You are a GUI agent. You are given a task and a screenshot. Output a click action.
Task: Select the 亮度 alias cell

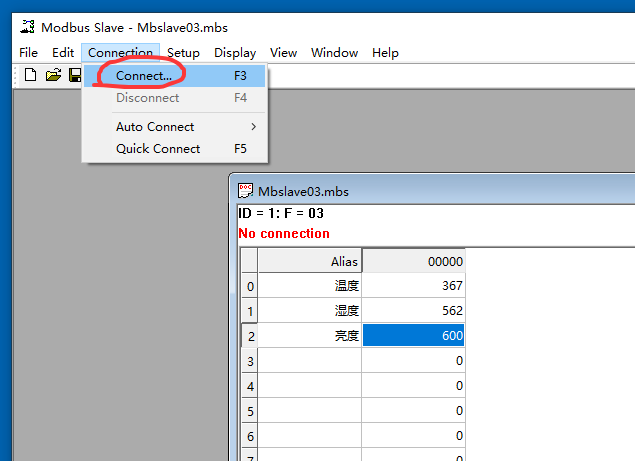(310, 336)
